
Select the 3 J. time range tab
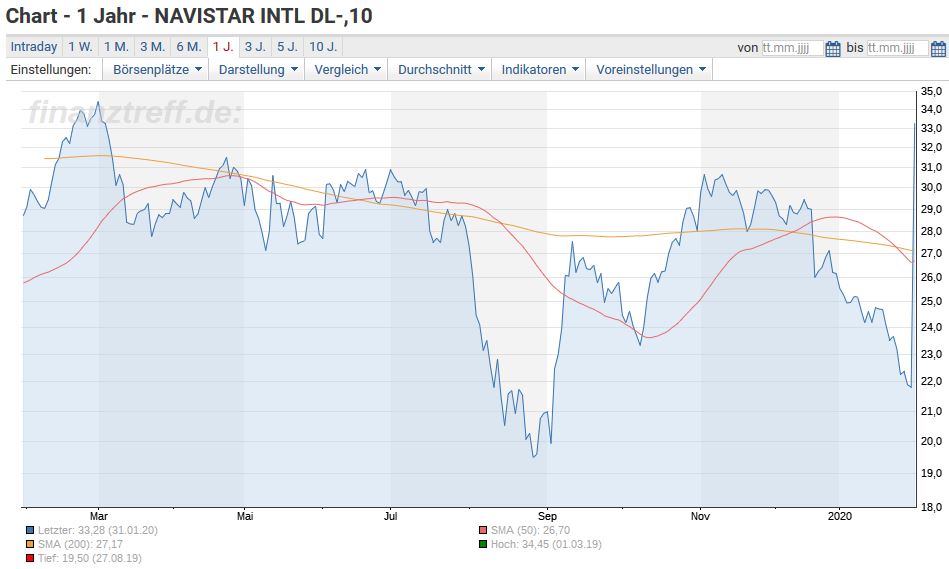point(255,47)
